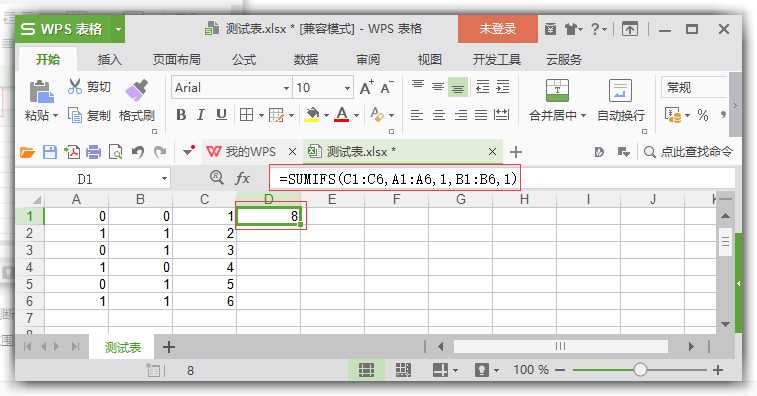Viewport: 757px width, 396px height.
Task: Toggle Bold formatting
Action: click(181, 115)
